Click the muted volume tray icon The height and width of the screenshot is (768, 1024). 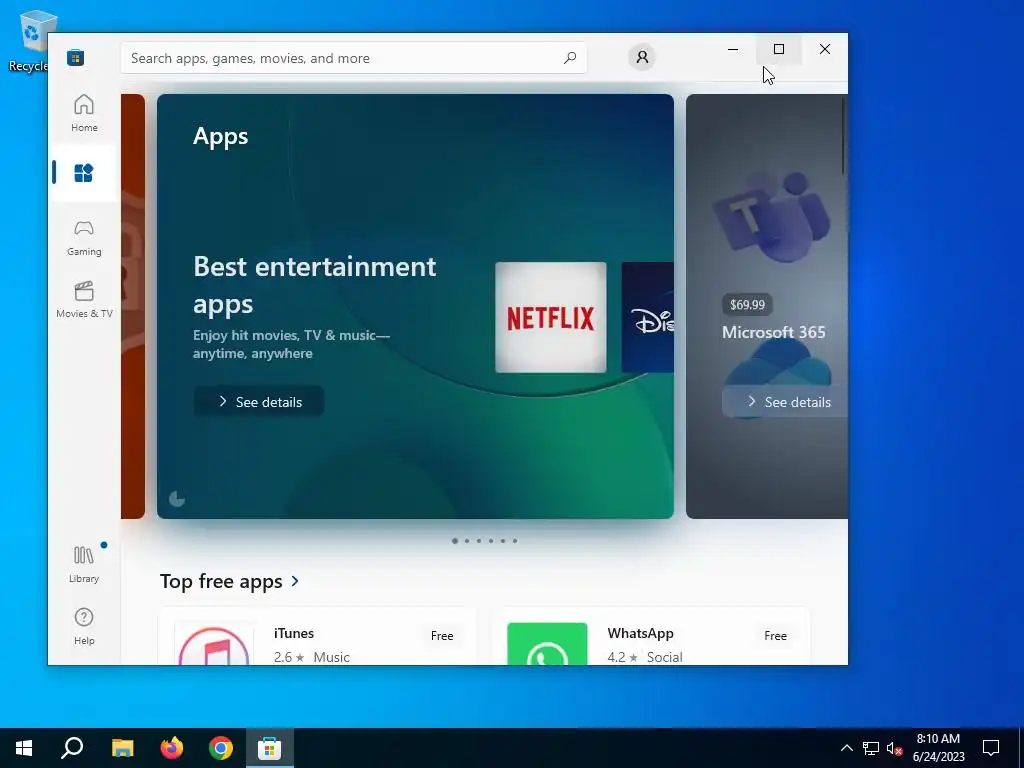(894, 748)
